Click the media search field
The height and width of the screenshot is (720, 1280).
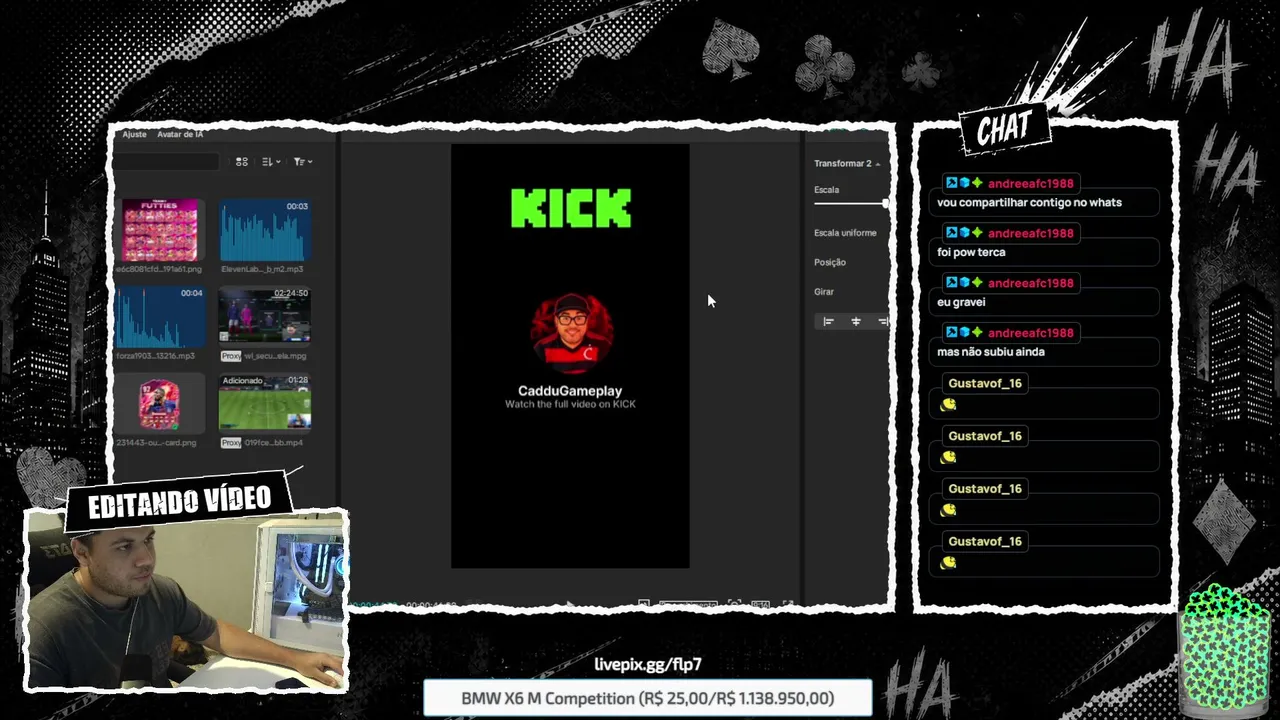click(x=166, y=161)
